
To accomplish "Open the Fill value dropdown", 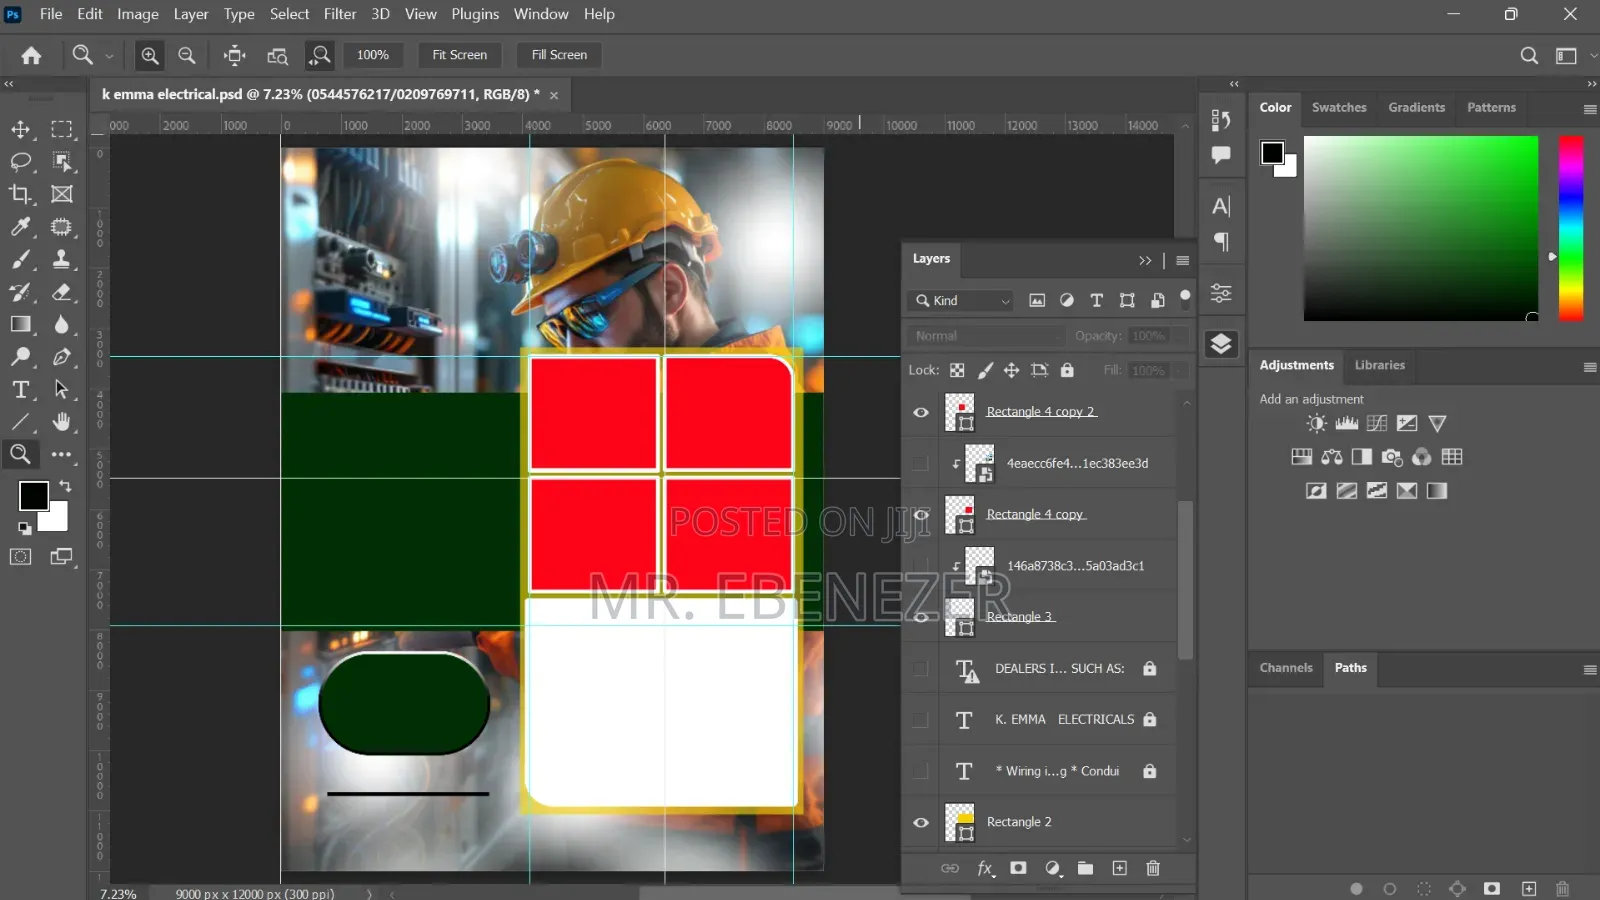I will (x=1180, y=370).
